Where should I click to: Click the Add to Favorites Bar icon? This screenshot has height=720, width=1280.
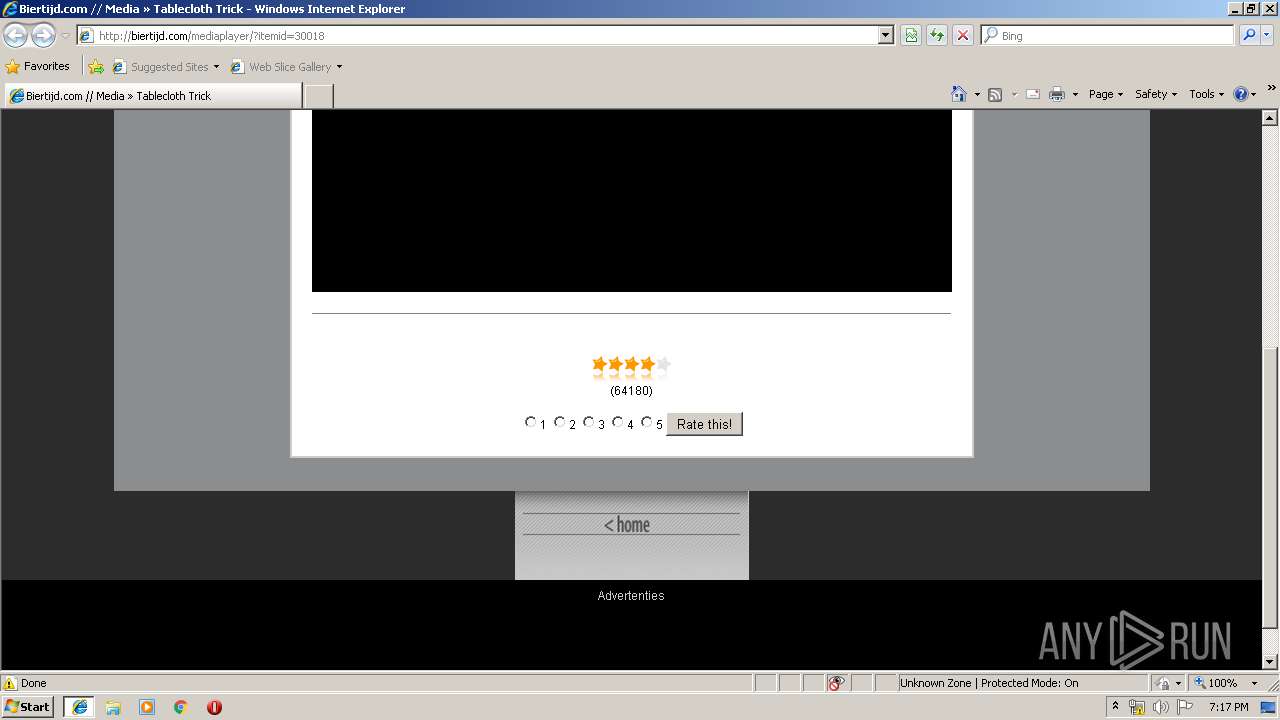pyautogui.click(x=96, y=67)
